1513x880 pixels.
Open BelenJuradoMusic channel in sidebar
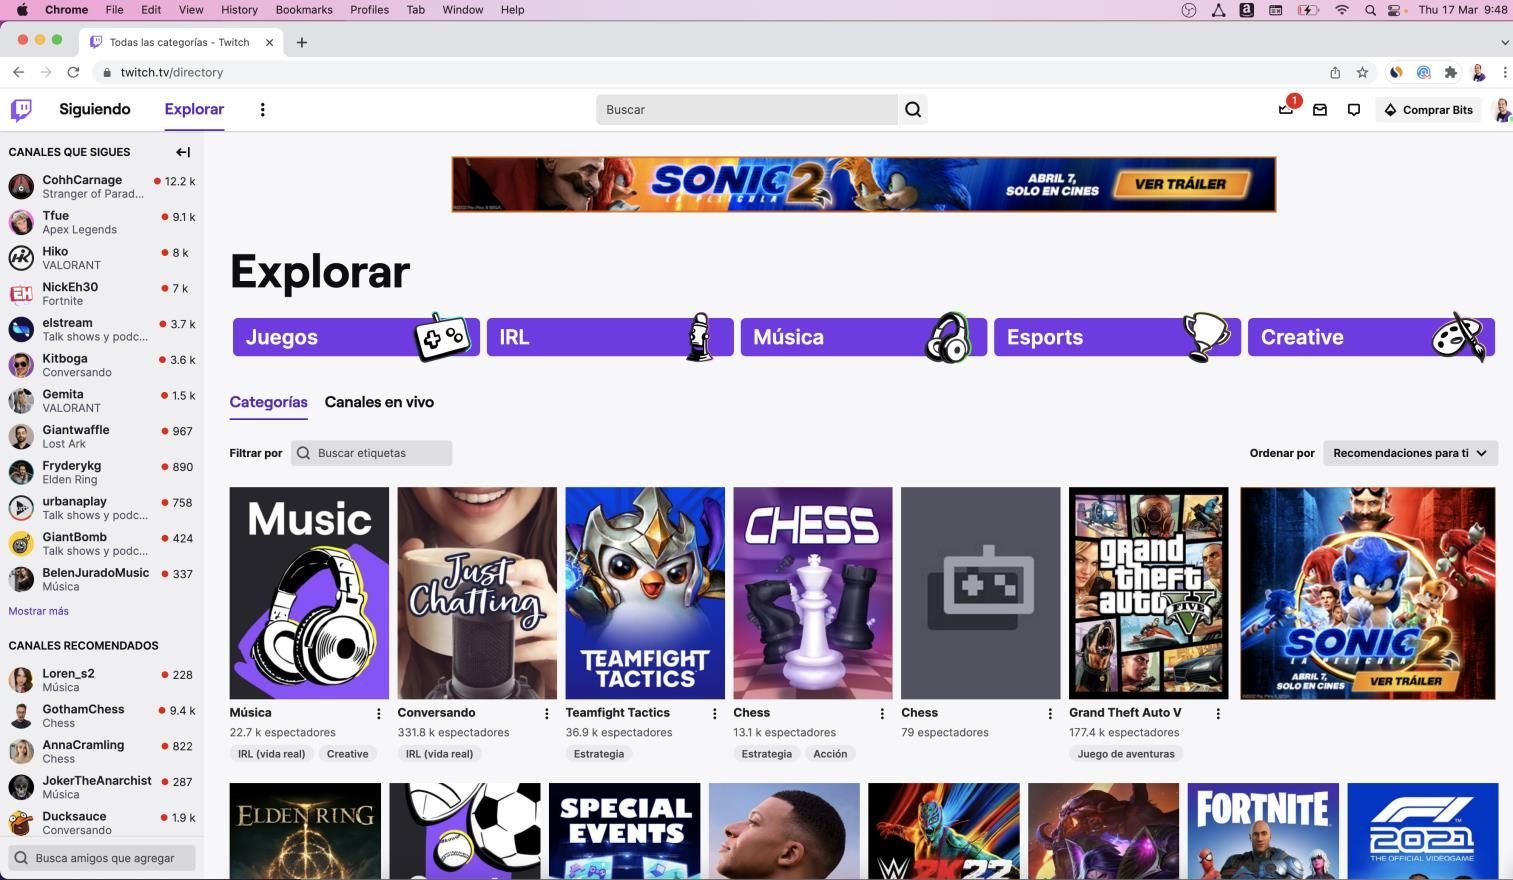(x=101, y=580)
